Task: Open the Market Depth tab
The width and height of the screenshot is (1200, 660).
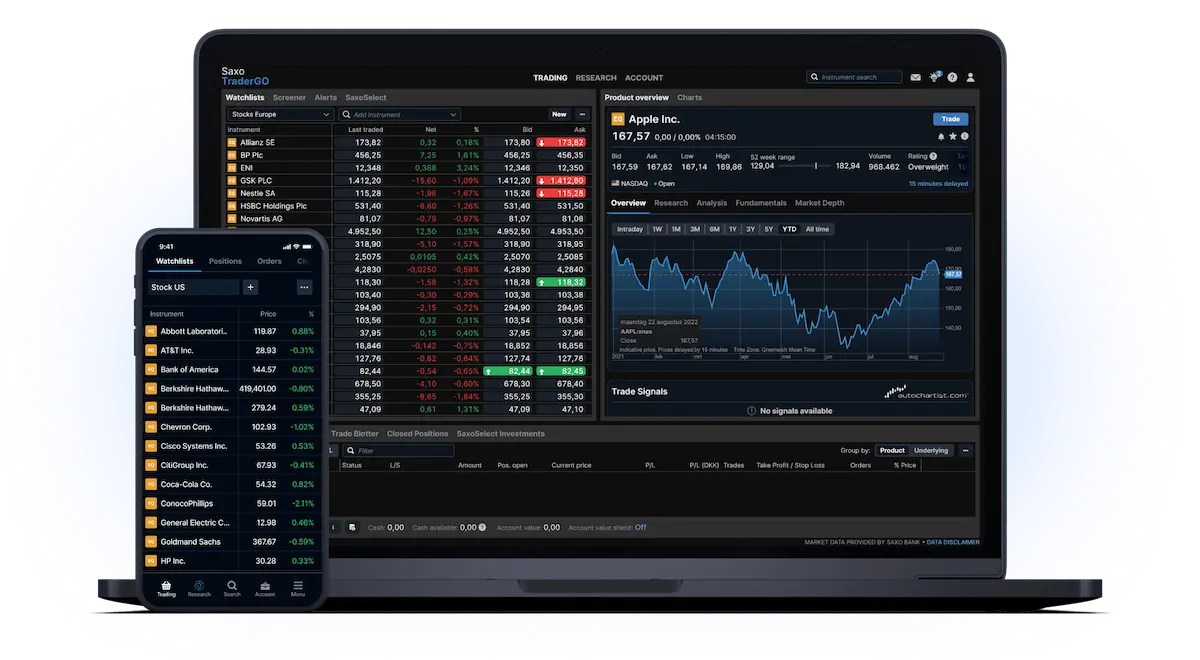Action: 820,203
